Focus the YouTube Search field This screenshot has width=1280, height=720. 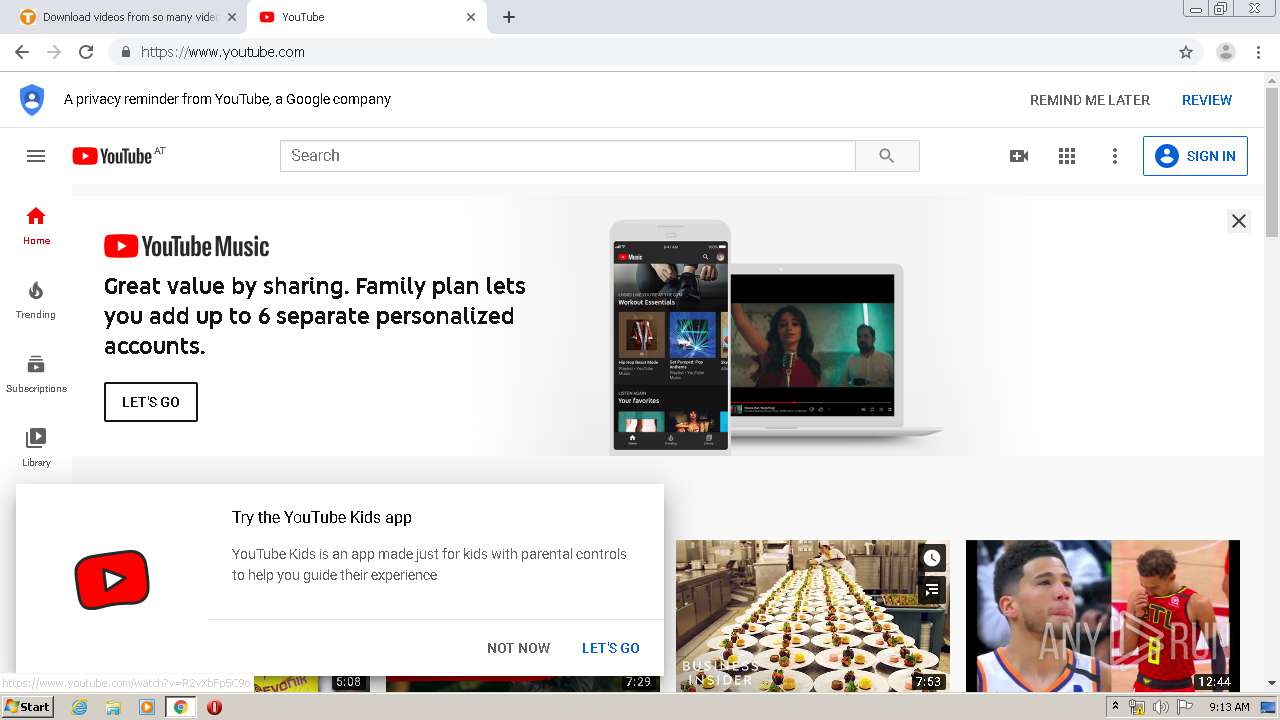tap(568, 156)
